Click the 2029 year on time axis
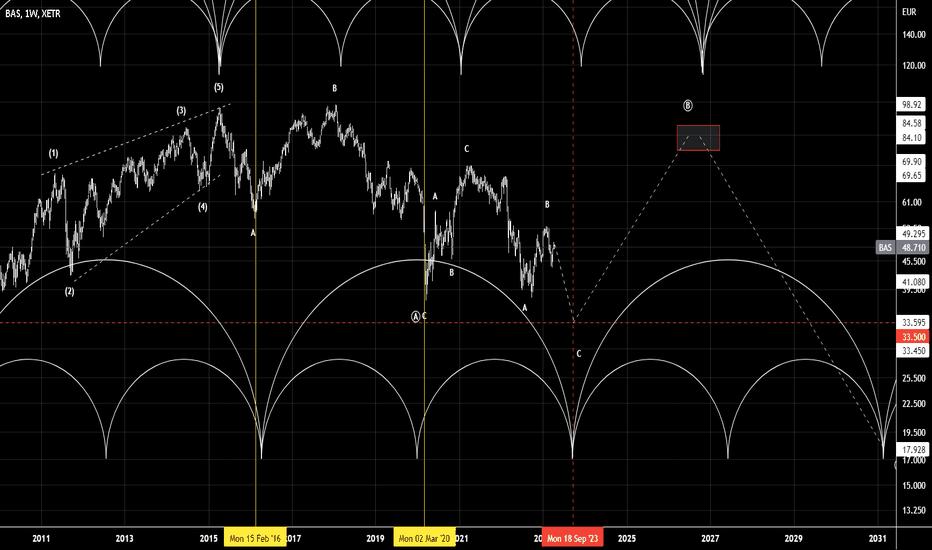 (x=794, y=539)
